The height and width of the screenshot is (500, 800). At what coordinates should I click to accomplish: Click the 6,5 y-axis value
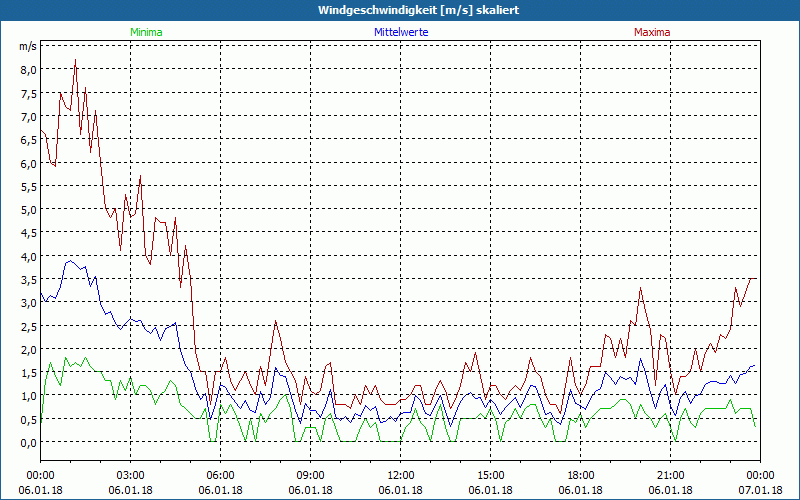tap(28, 140)
